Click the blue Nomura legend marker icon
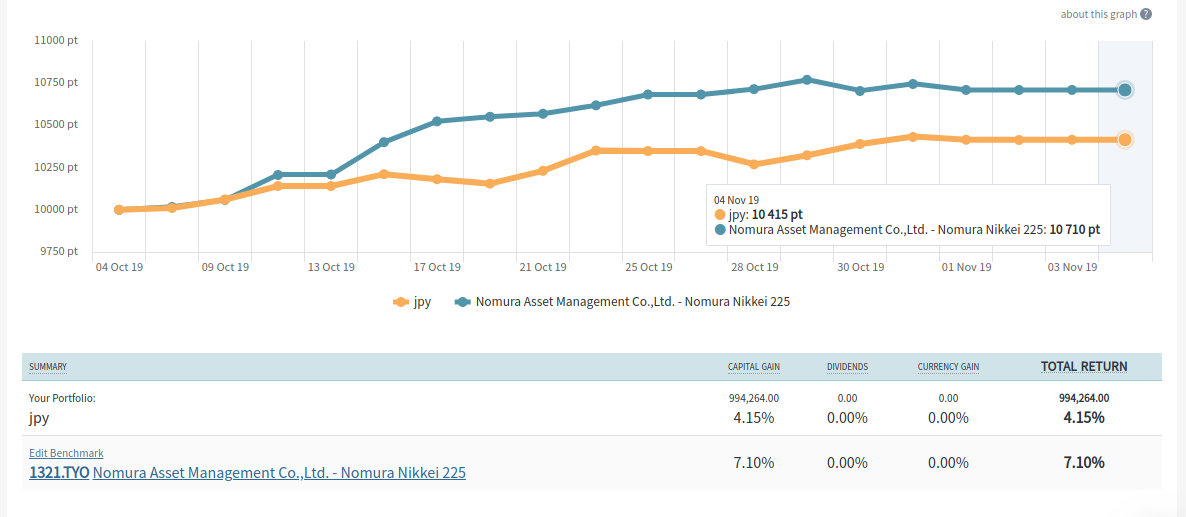The width and height of the screenshot is (1186, 517). point(463,301)
